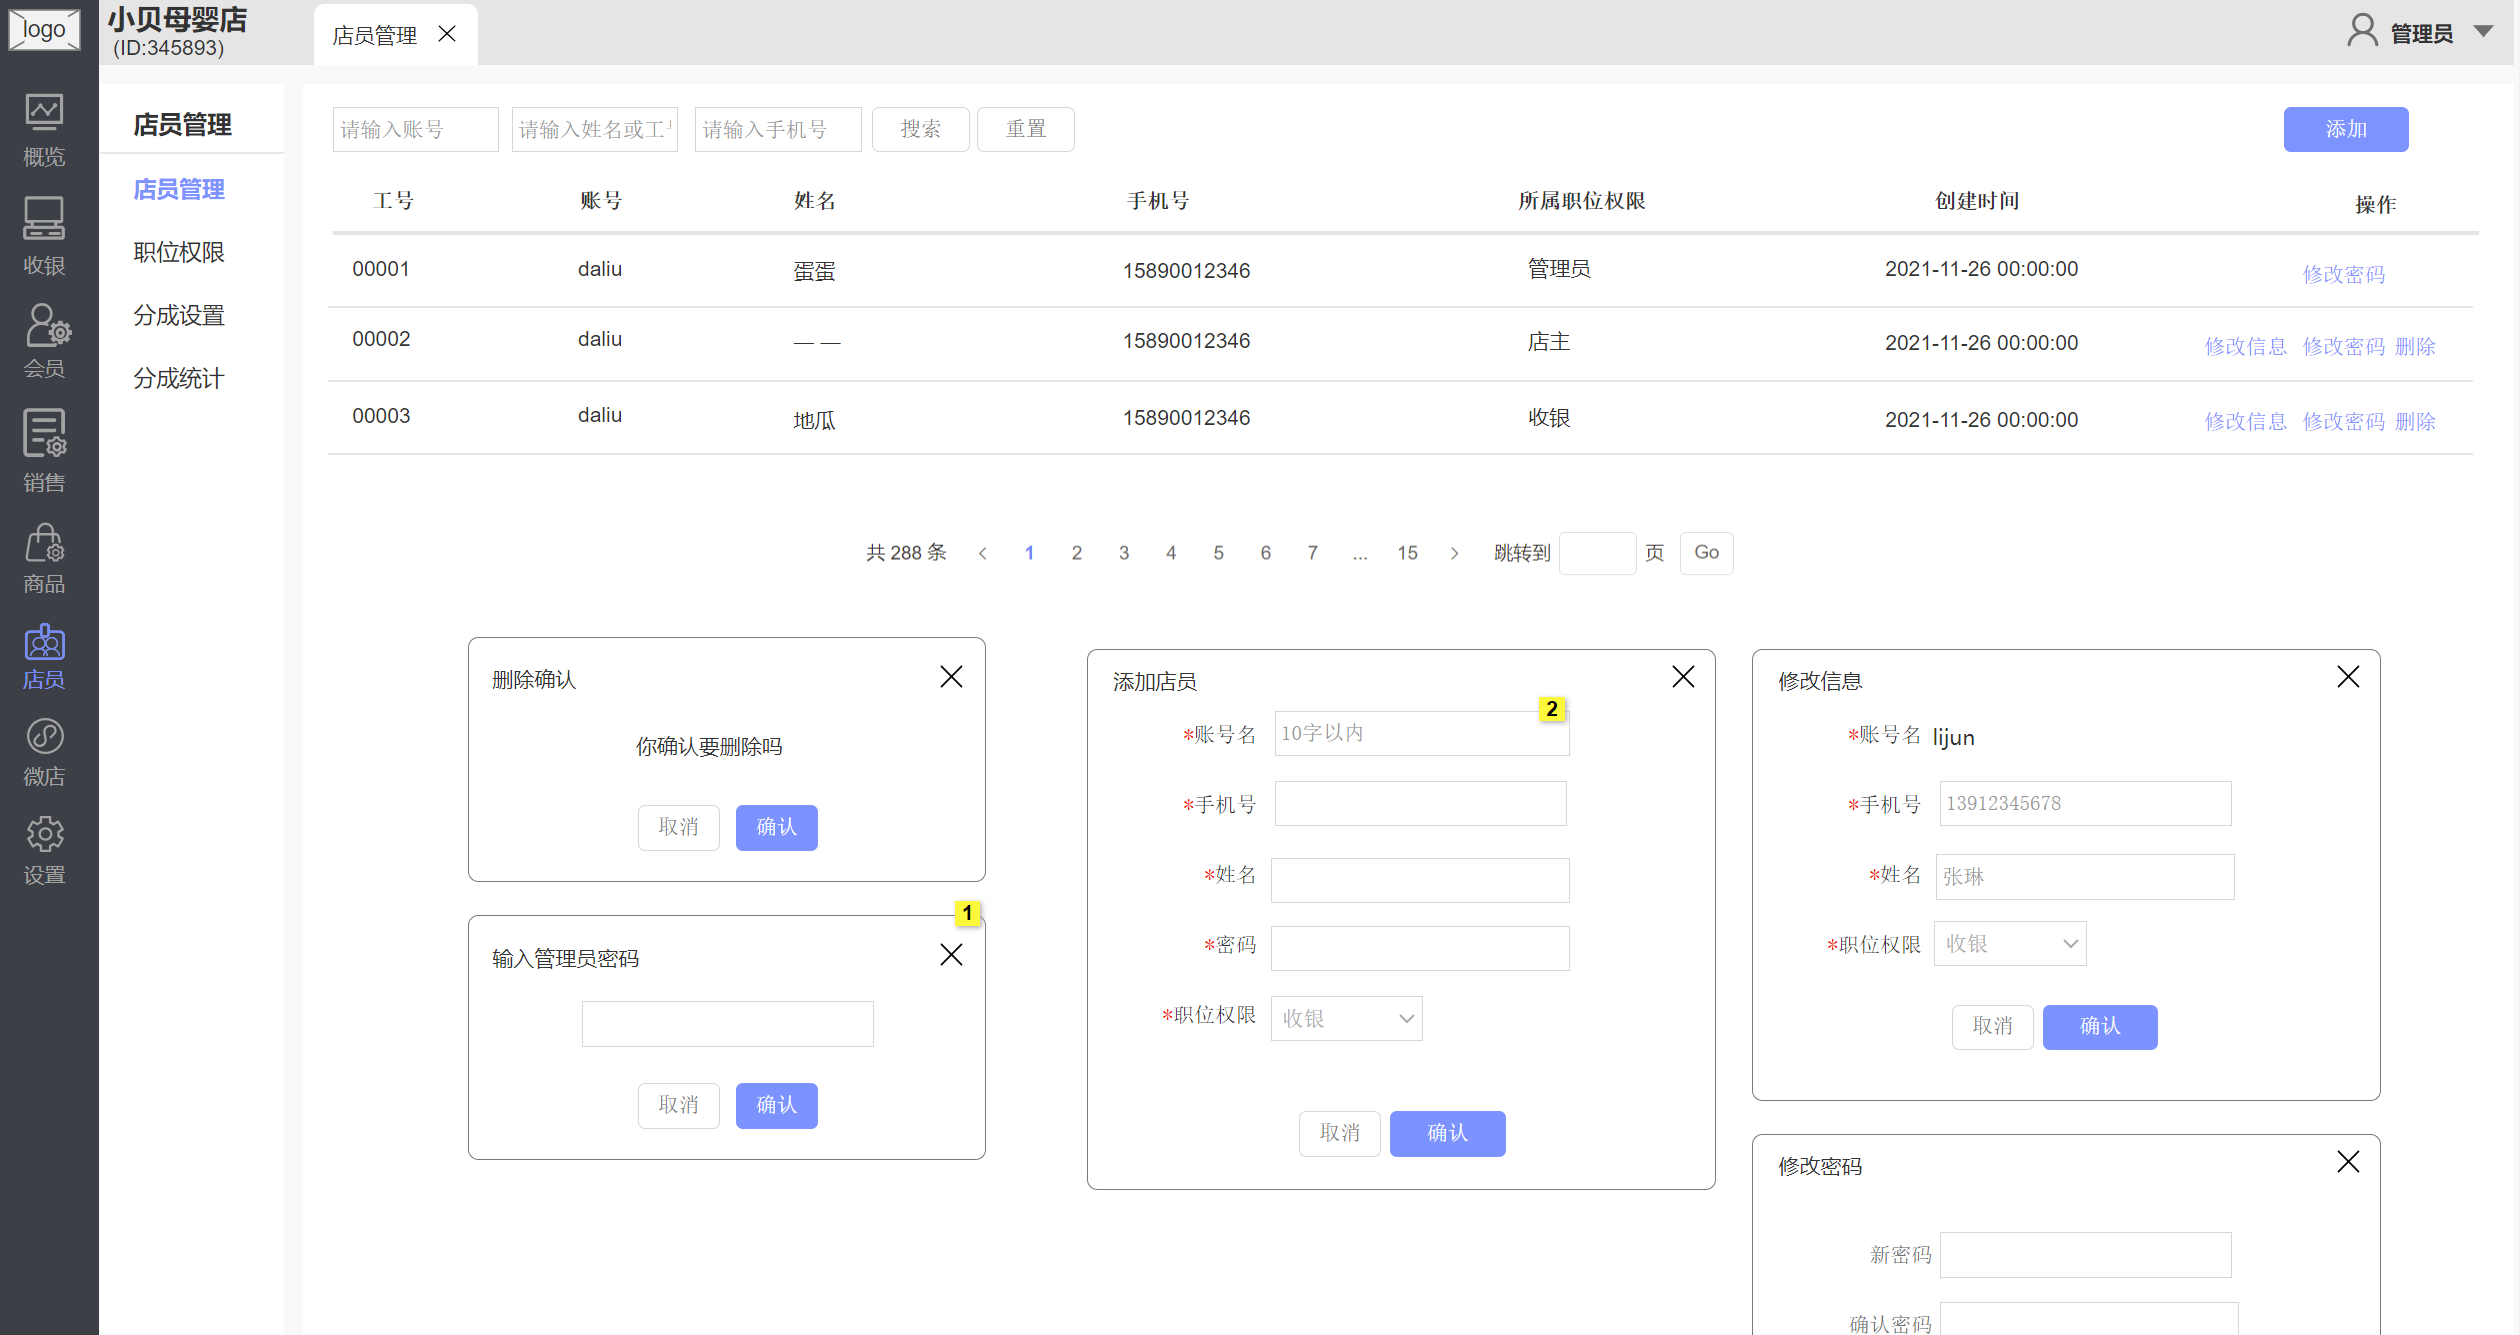Click the 跳转到 page number input

(1597, 553)
